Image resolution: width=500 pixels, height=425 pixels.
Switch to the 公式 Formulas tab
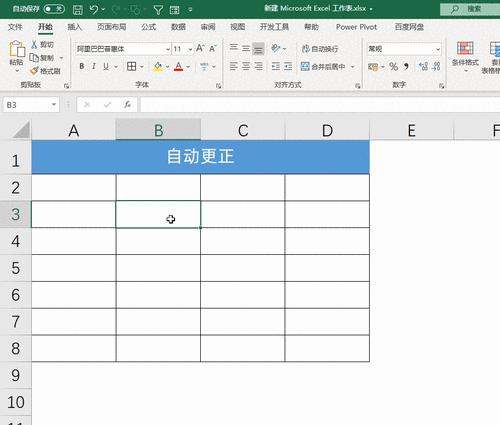point(148,27)
